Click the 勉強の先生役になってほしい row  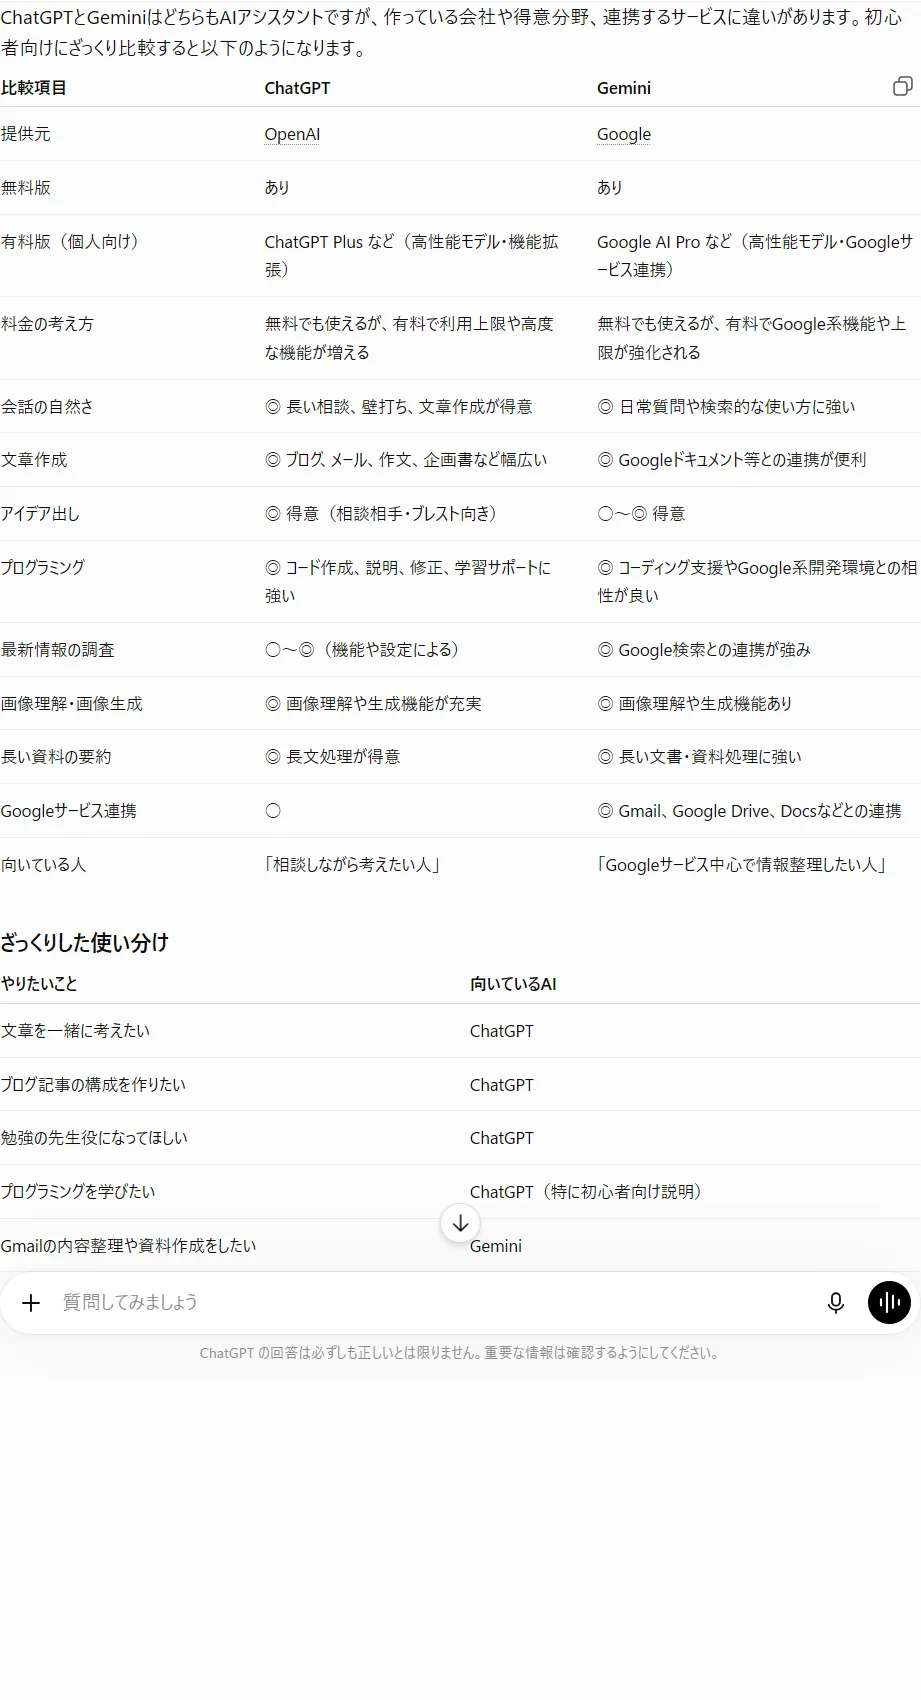[x=460, y=1138]
